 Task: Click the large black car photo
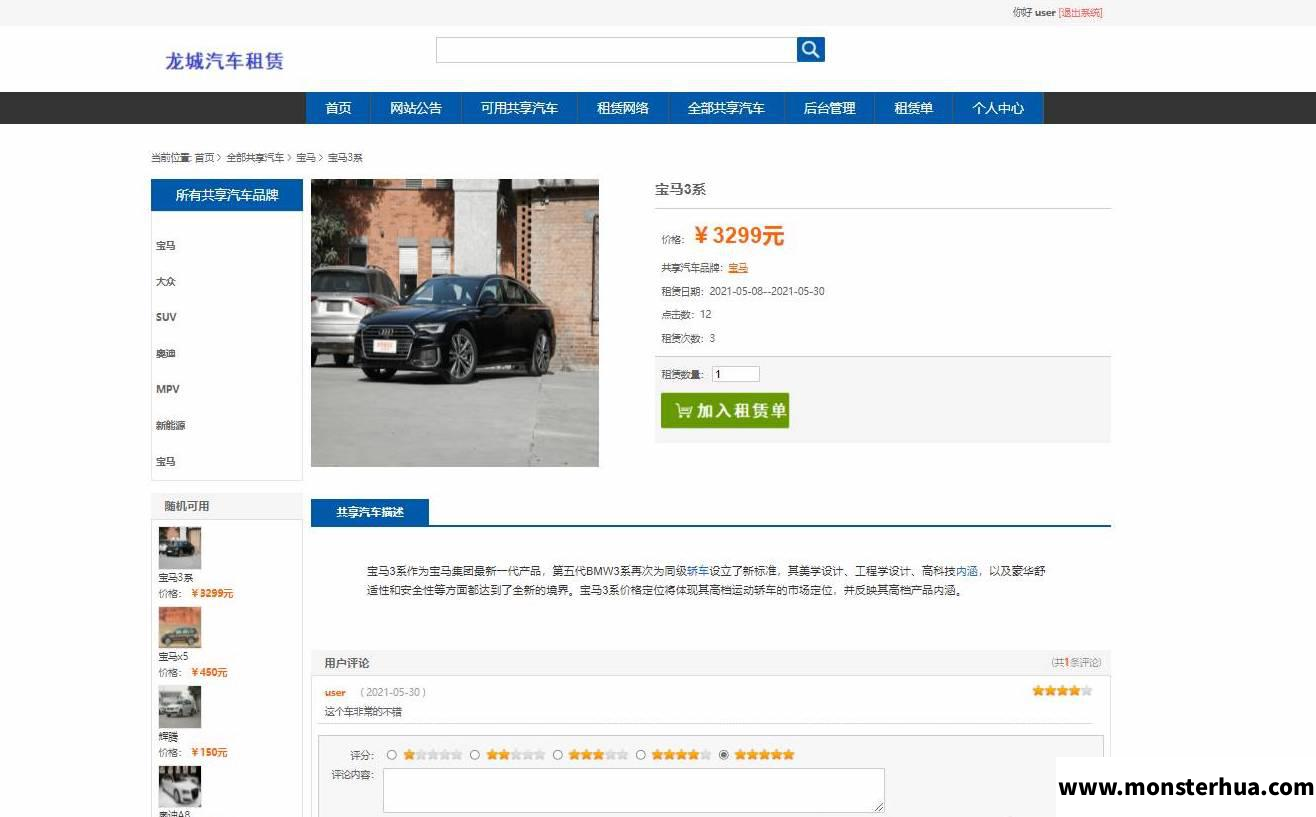pos(455,323)
